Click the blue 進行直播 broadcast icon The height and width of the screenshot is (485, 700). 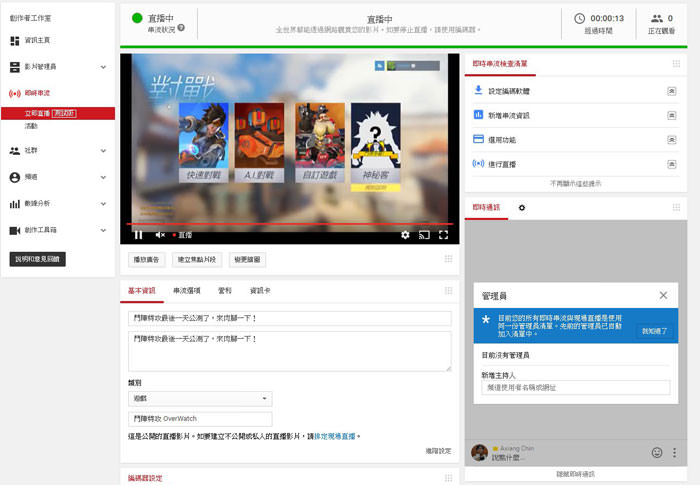pos(478,163)
